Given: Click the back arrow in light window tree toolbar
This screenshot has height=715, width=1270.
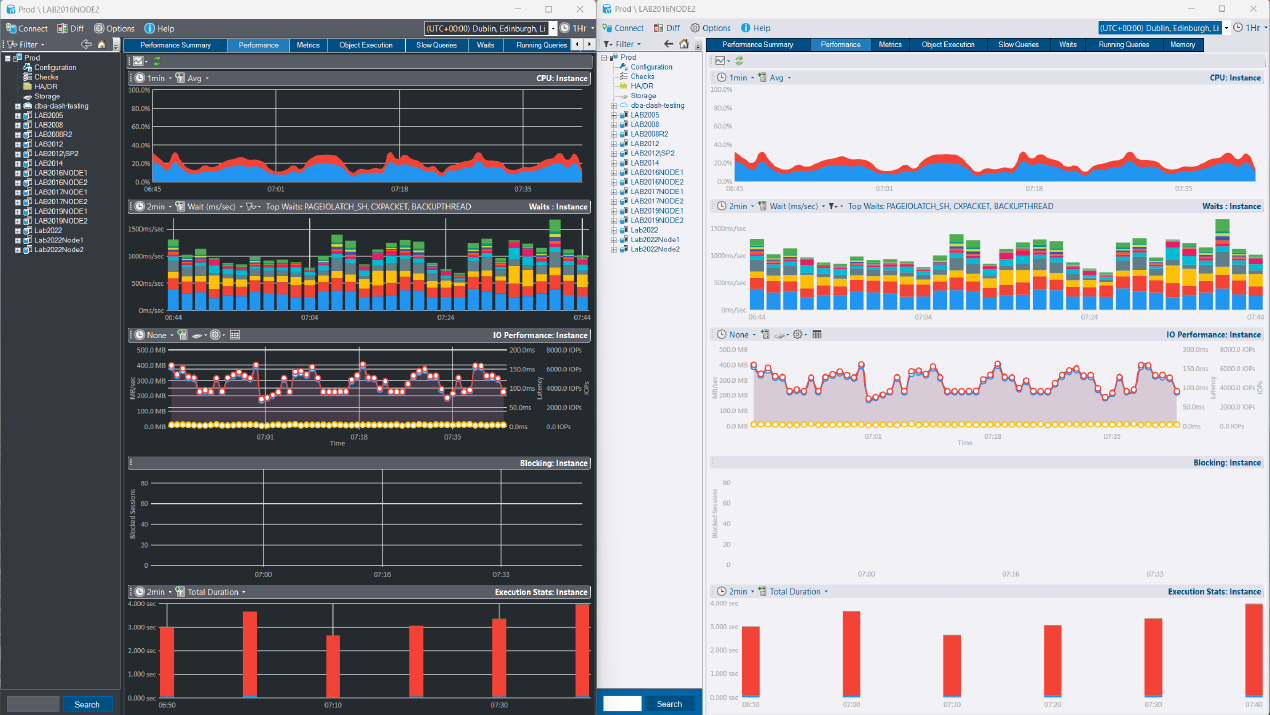Looking at the screenshot, I should pyautogui.click(x=669, y=44).
